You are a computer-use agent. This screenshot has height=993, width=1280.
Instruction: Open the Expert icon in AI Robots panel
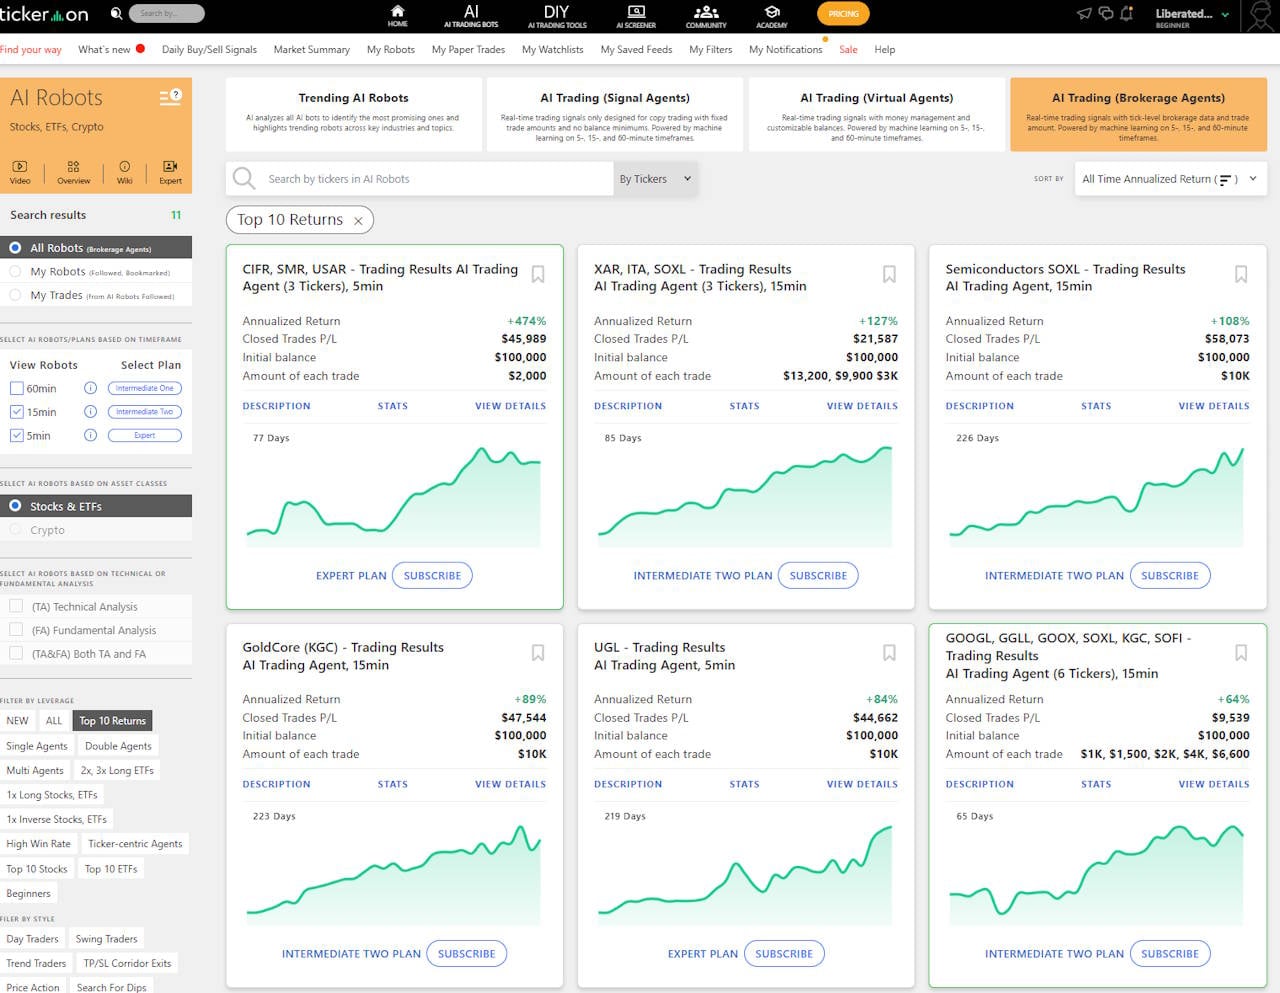(x=170, y=172)
